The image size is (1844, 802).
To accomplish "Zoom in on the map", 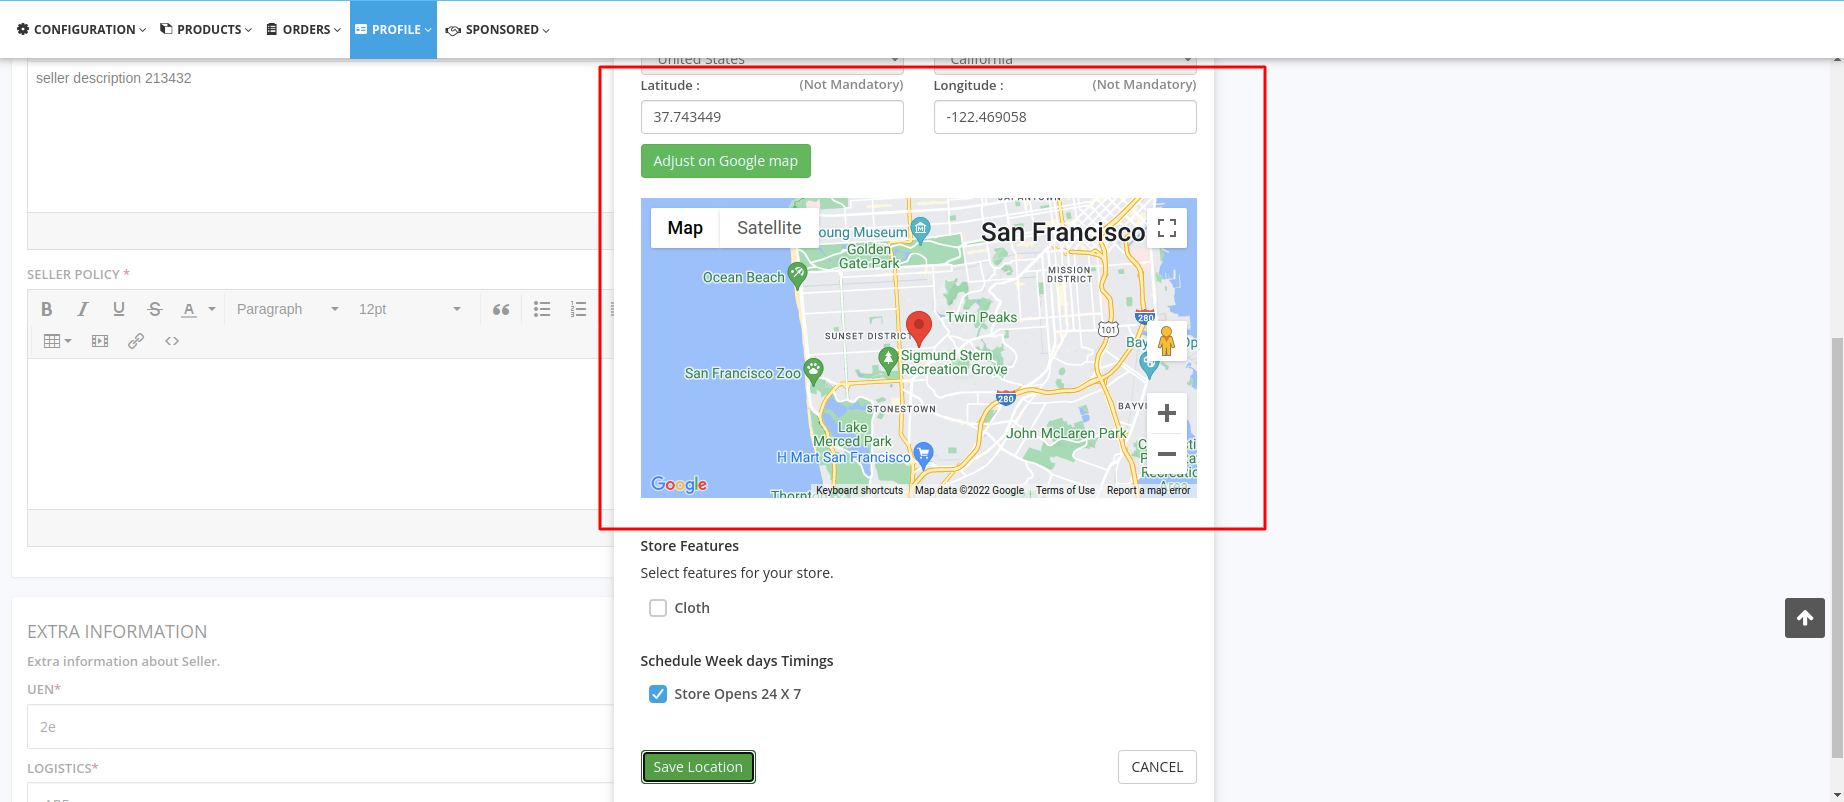I will [1166, 413].
